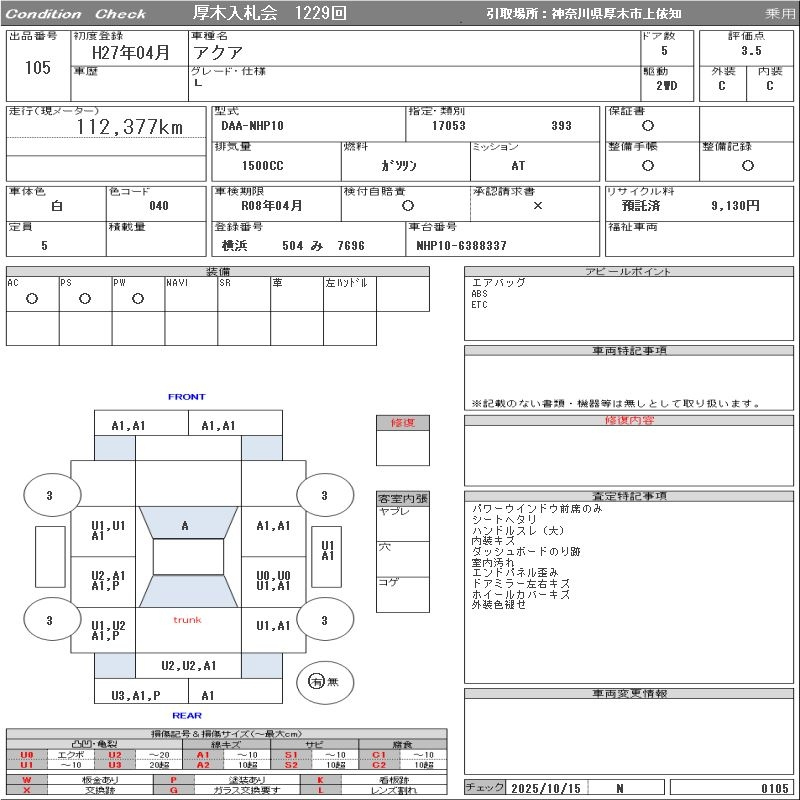Click the 乗用 label in the header
The image size is (800, 800).
tap(780, 14)
